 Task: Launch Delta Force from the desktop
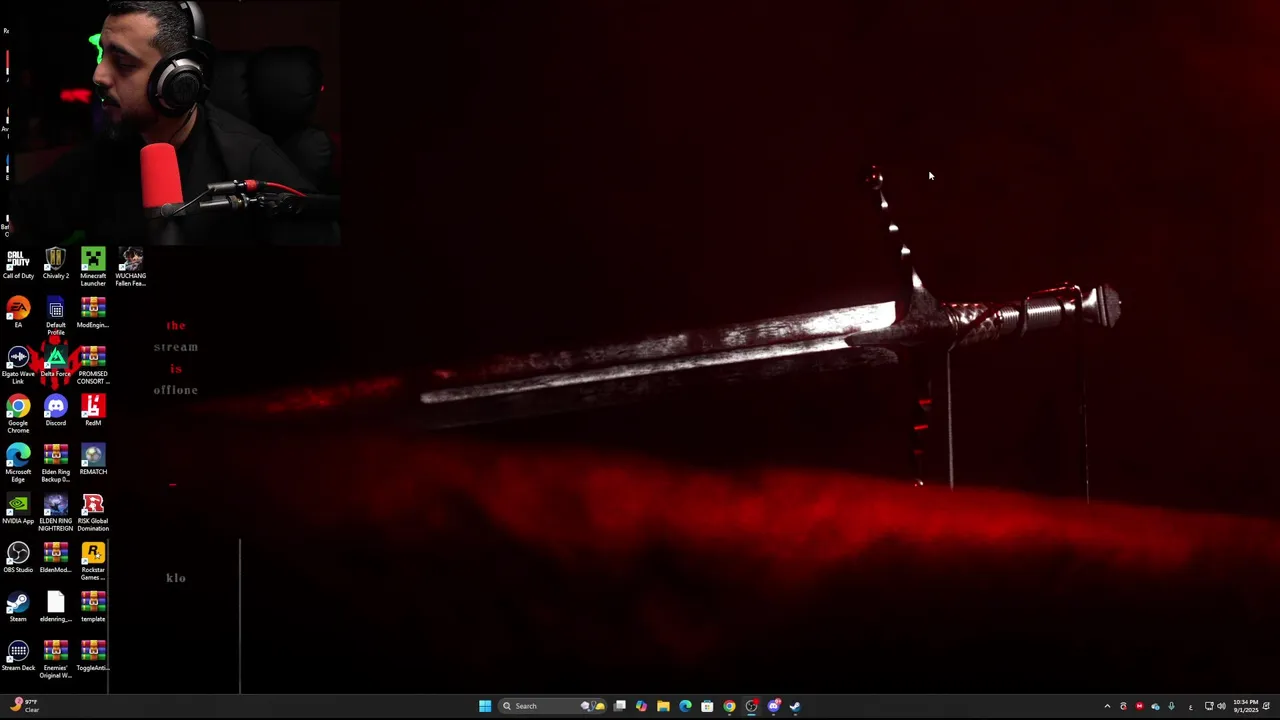pos(55,362)
